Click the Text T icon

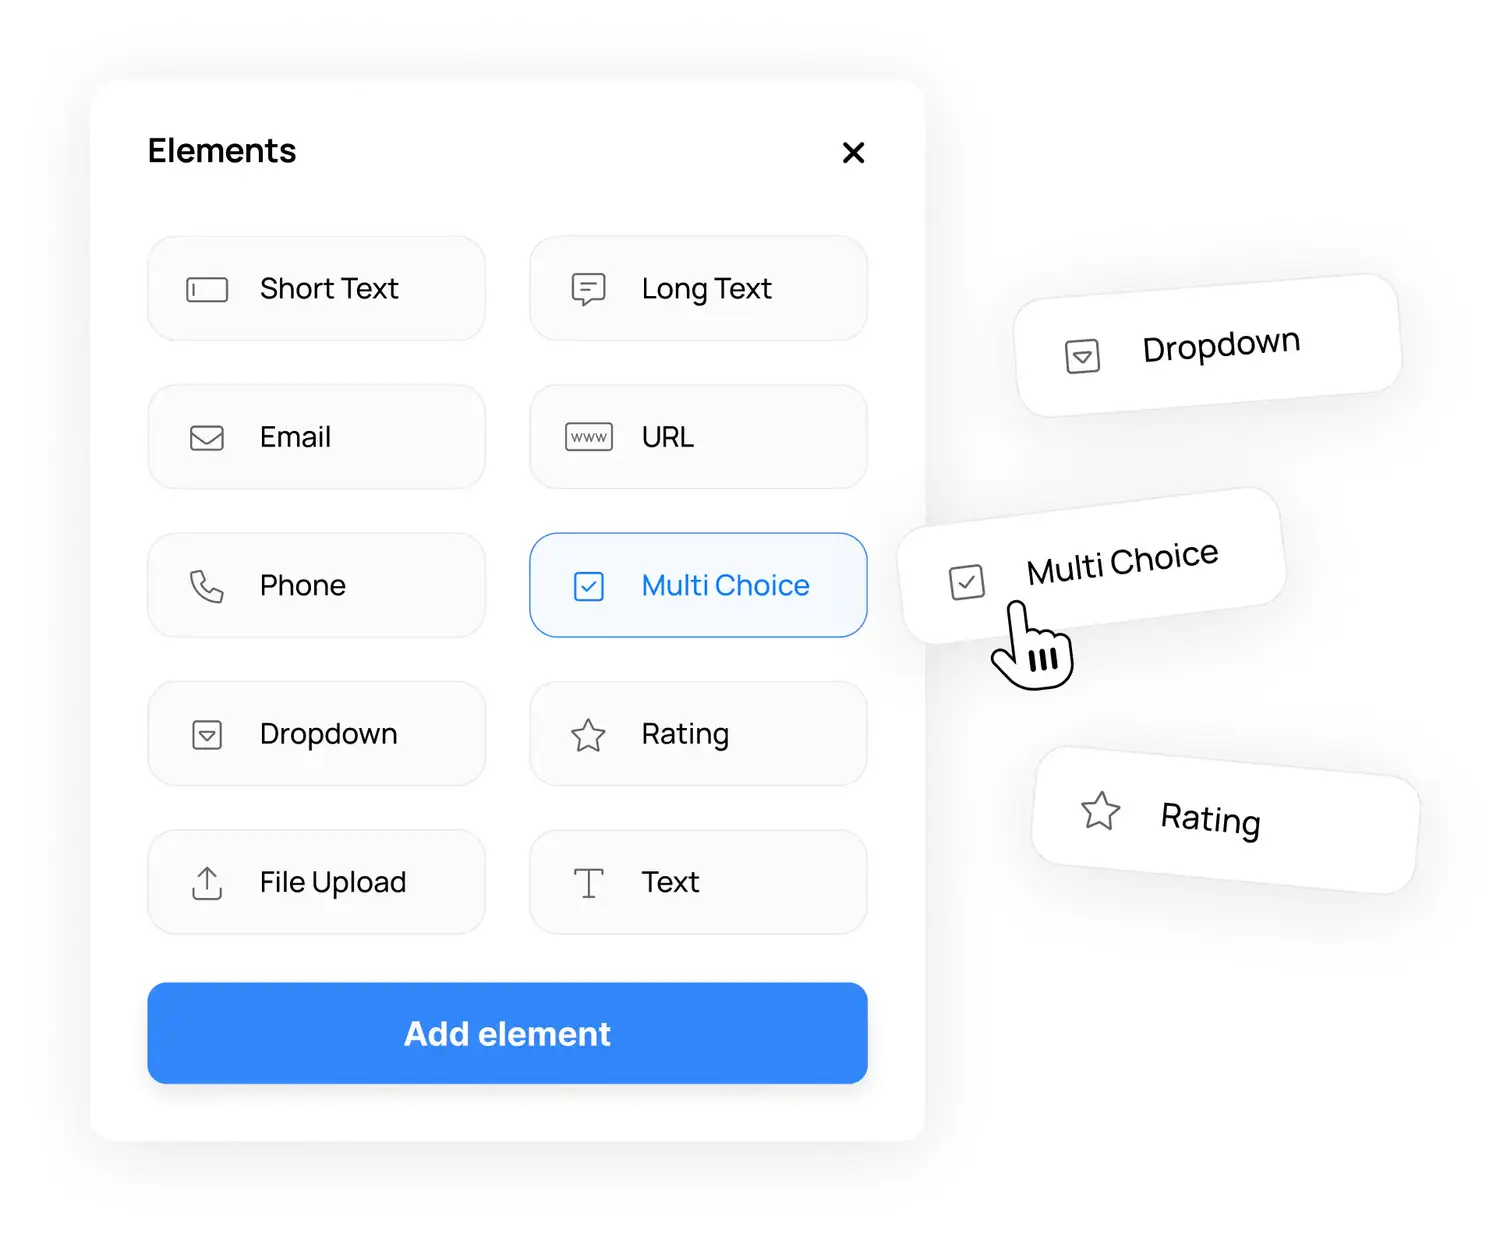pos(588,883)
